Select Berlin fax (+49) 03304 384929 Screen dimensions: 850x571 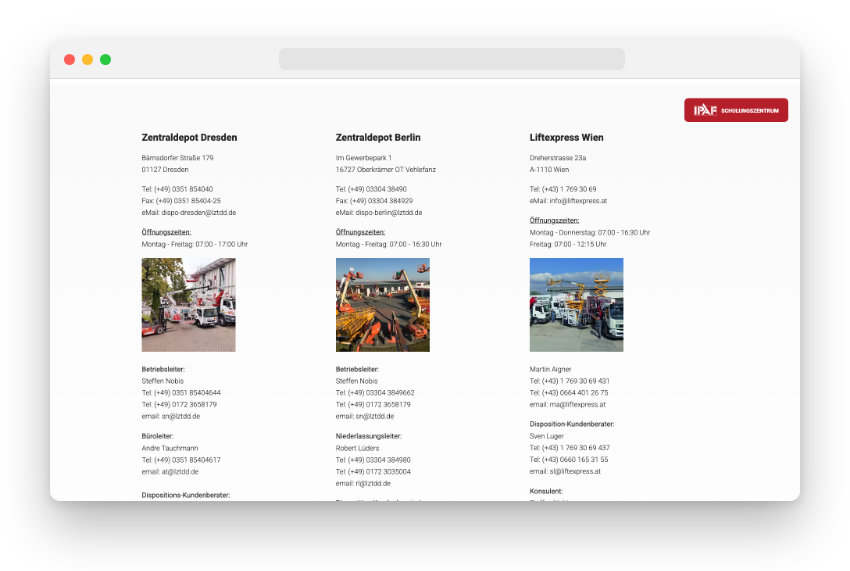(381, 201)
